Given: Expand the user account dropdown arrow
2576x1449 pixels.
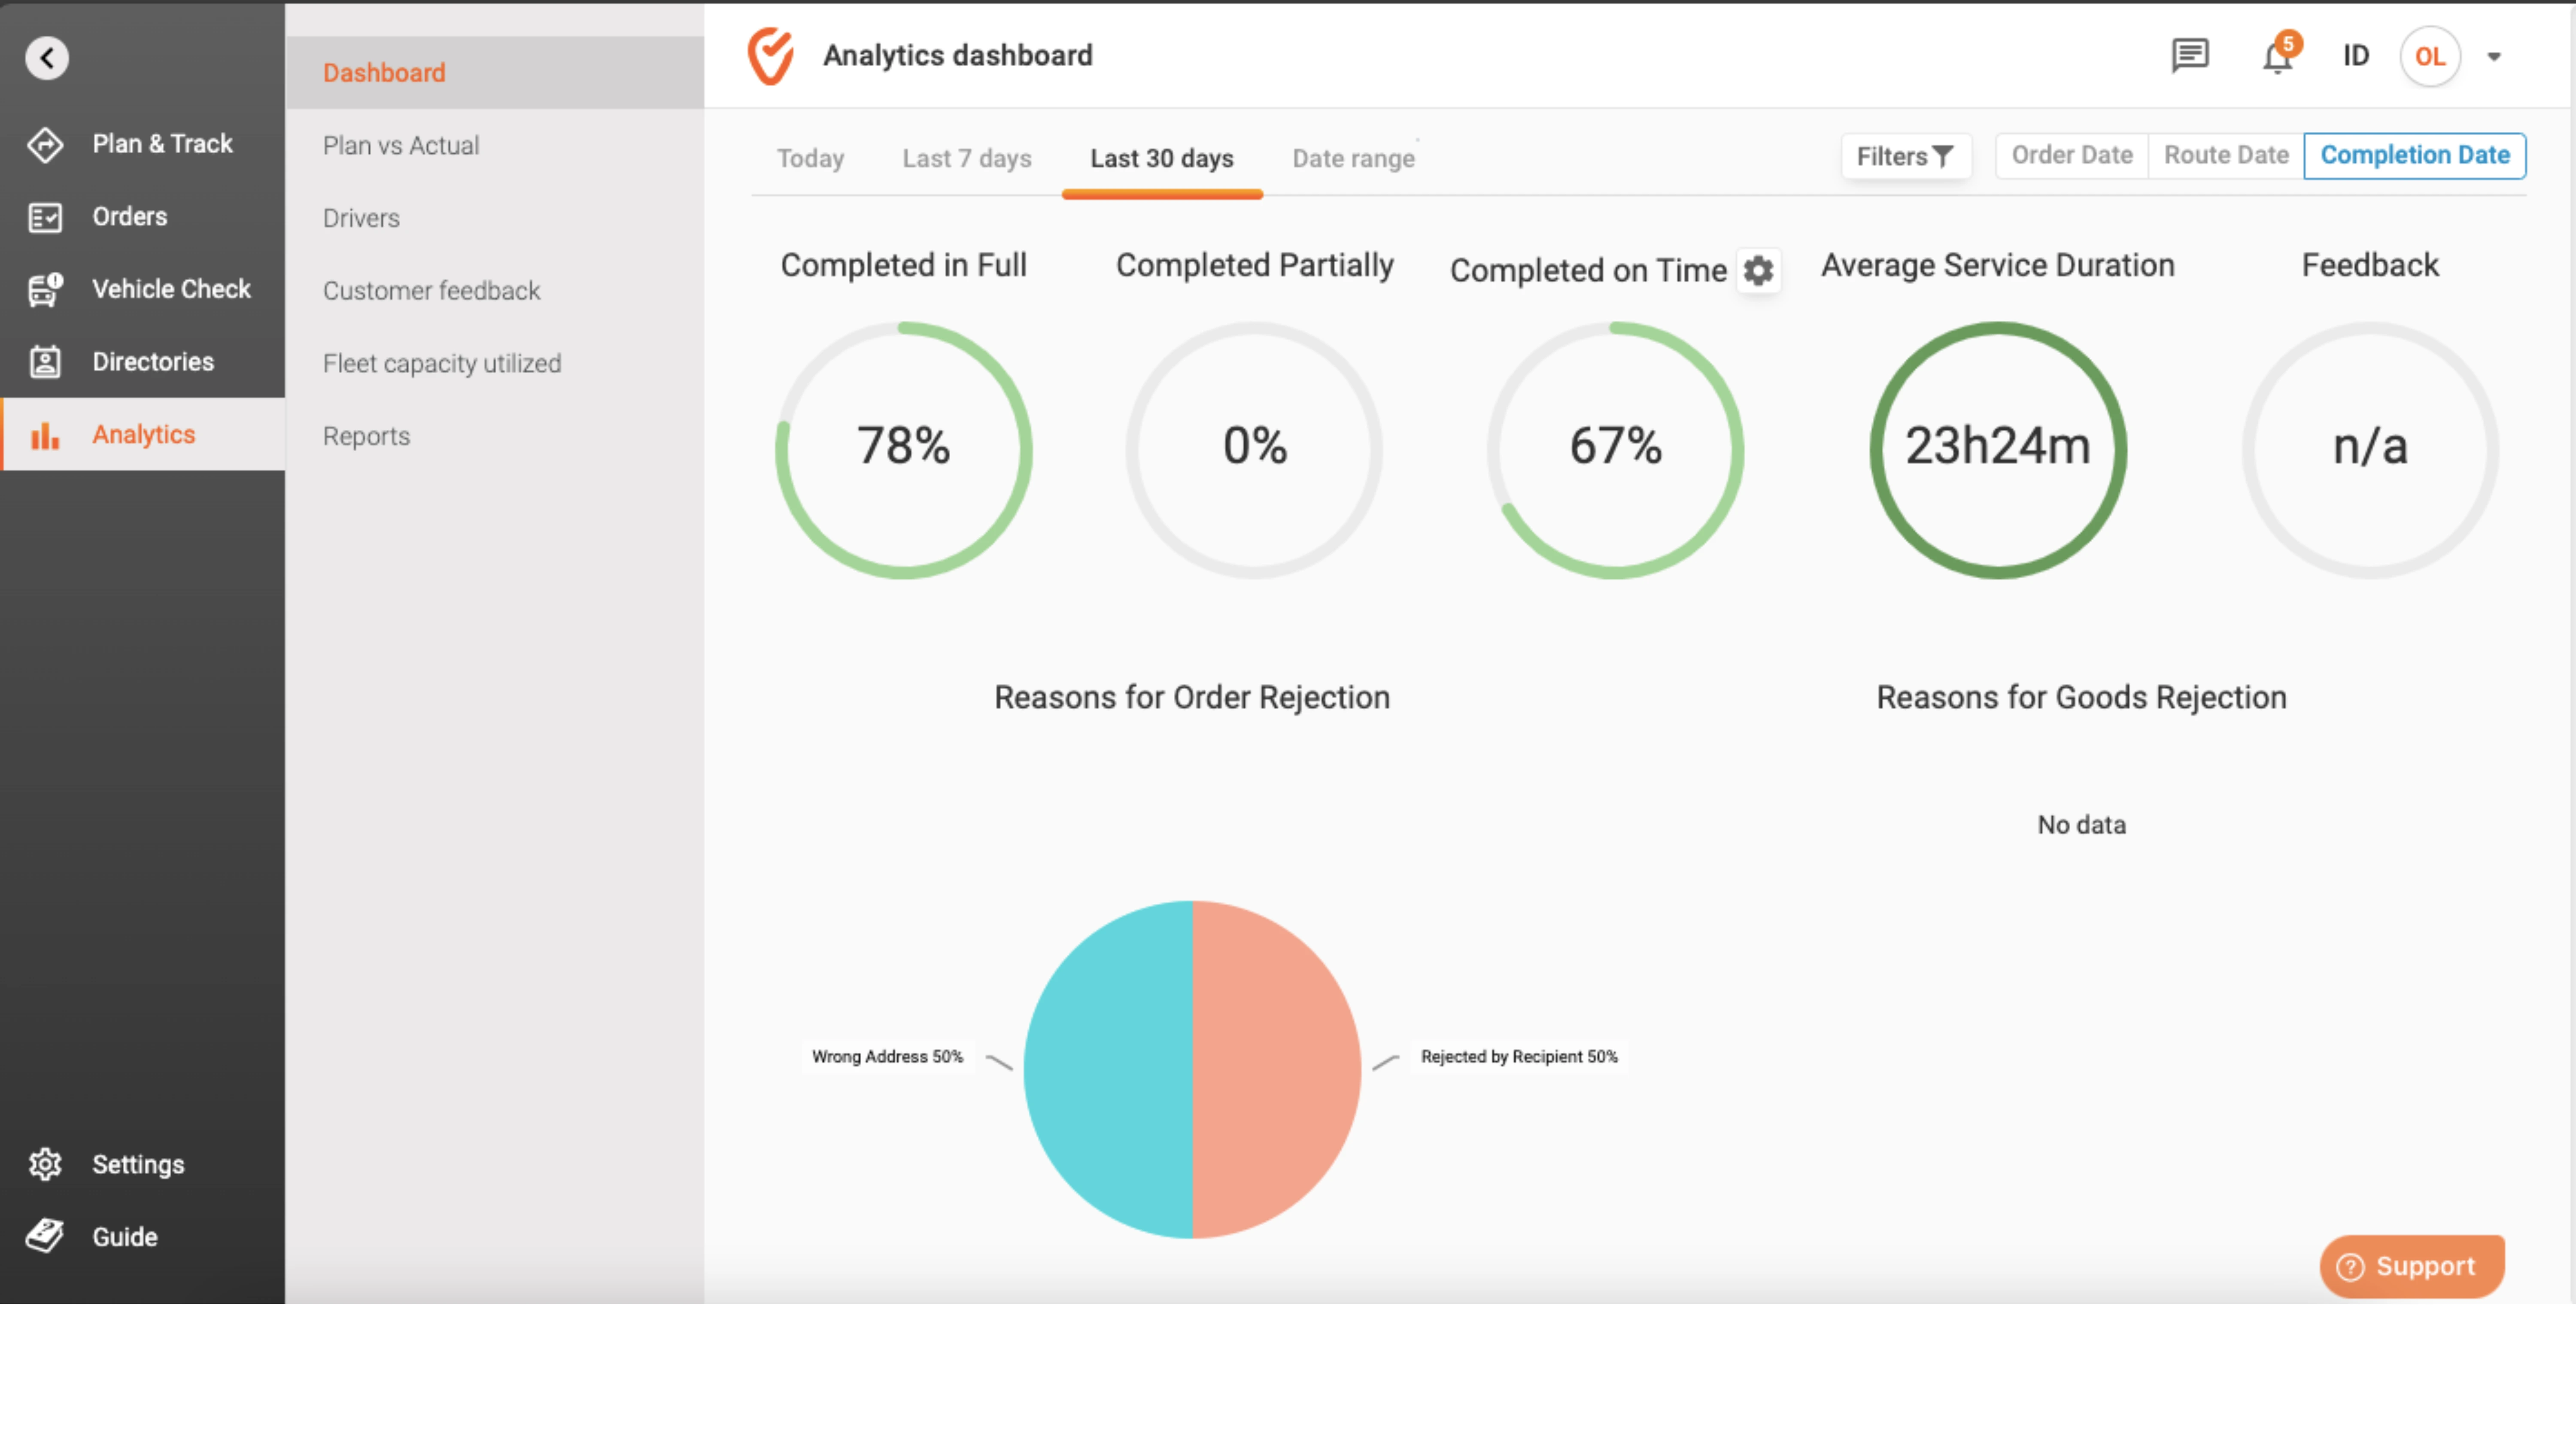Looking at the screenshot, I should 2494,57.
